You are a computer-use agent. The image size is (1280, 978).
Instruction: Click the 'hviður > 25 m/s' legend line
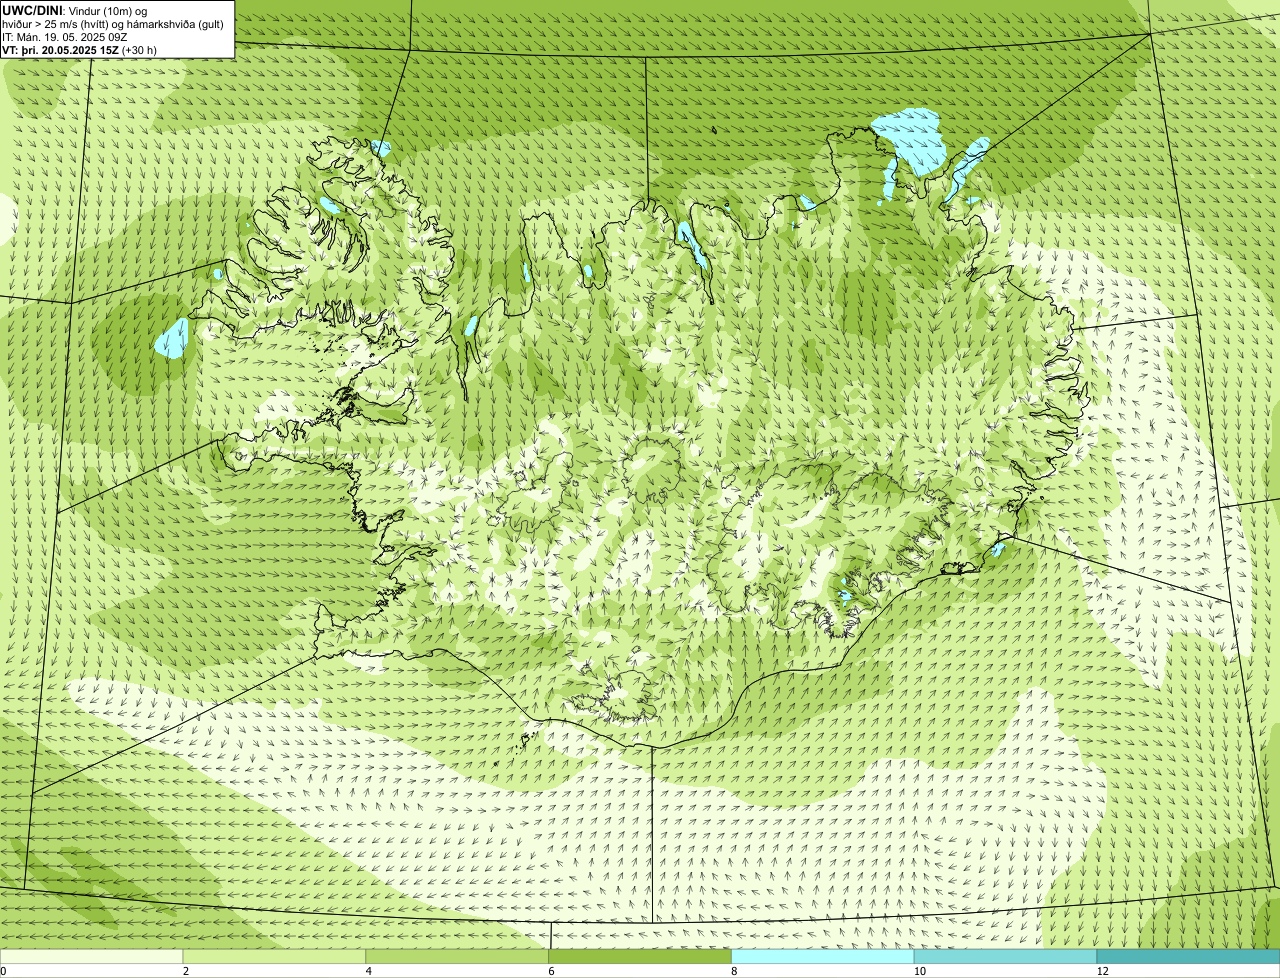(113, 24)
